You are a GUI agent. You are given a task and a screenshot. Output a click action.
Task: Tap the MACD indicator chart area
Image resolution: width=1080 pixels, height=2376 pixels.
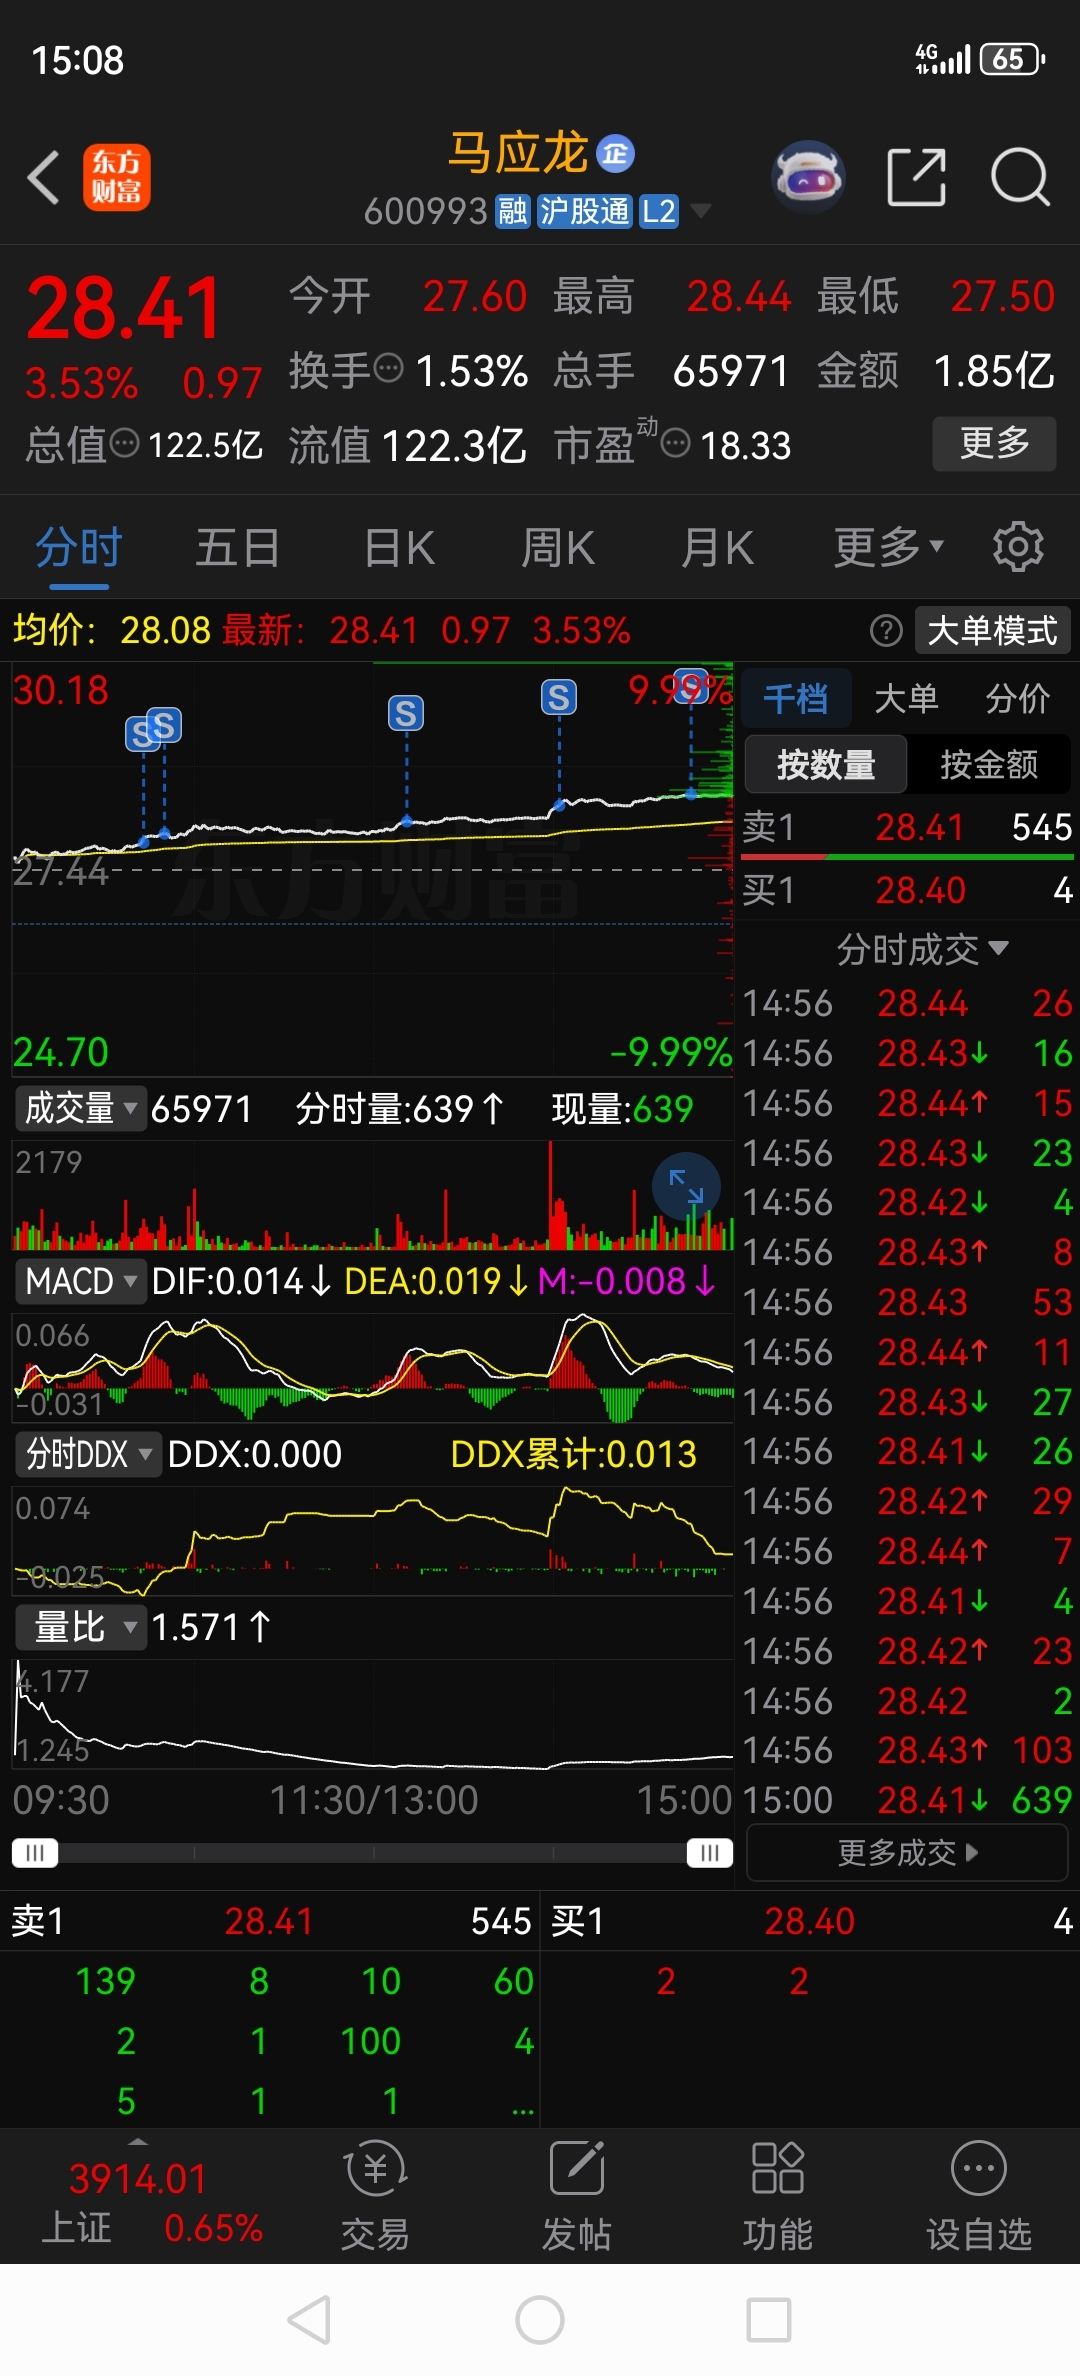(x=372, y=1368)
